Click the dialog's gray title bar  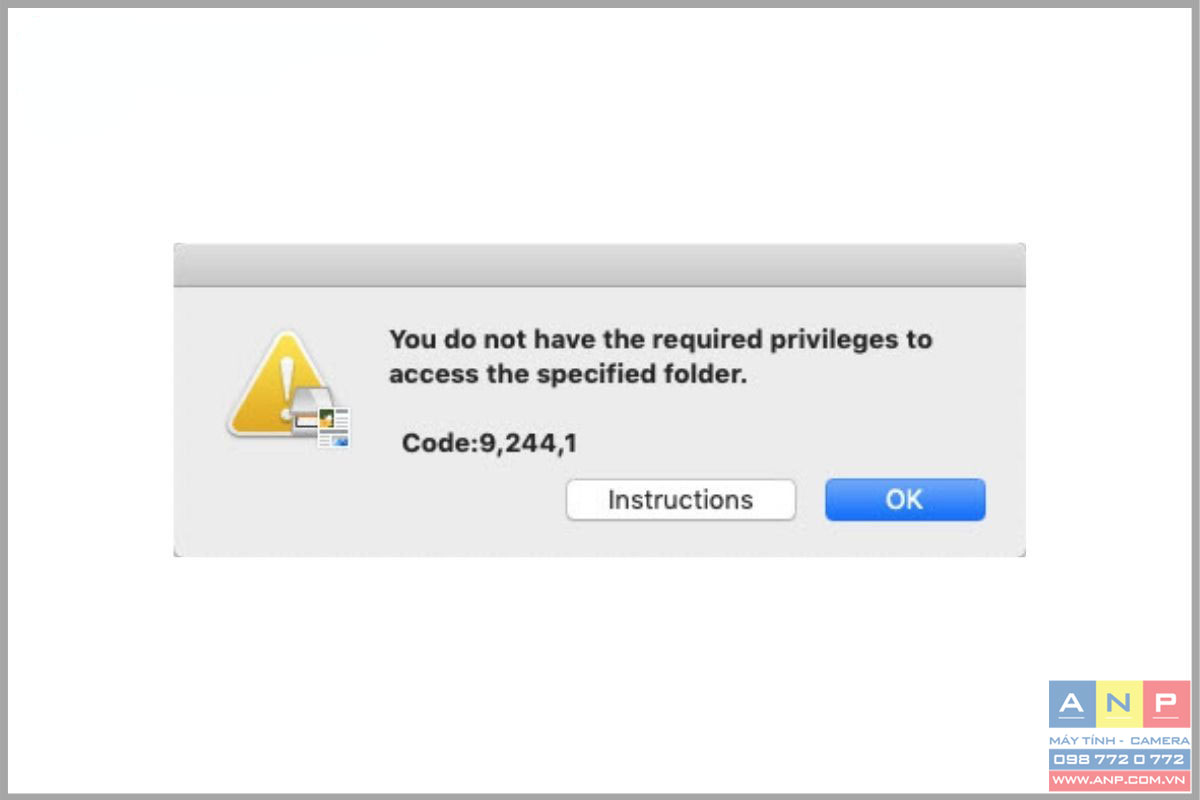point(599,265)
